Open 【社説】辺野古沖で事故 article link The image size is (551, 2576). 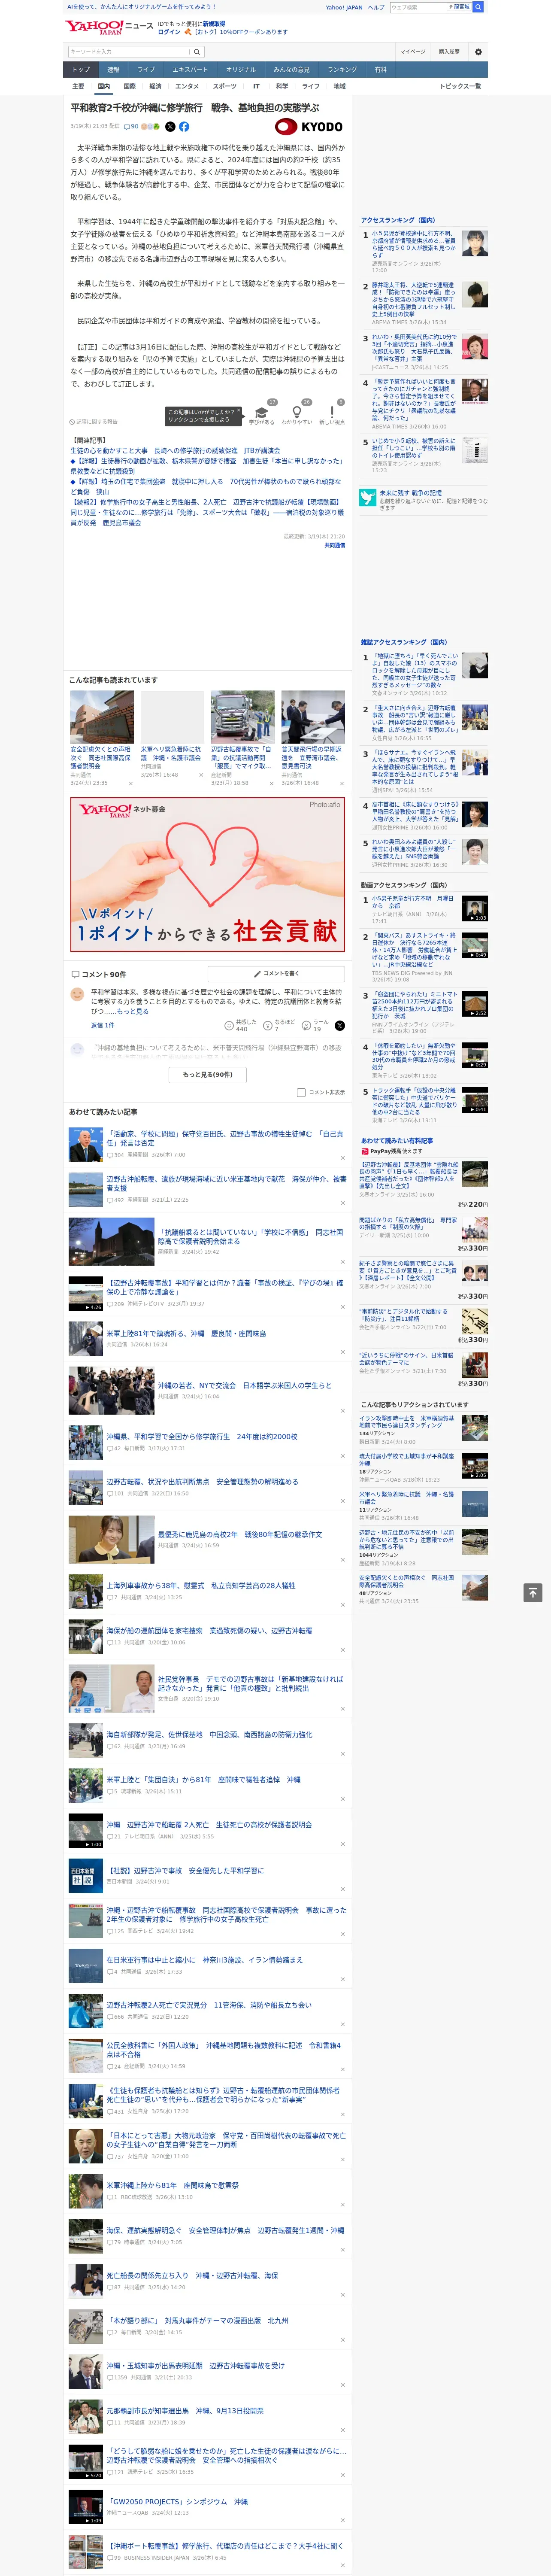tap(185, 1870)
